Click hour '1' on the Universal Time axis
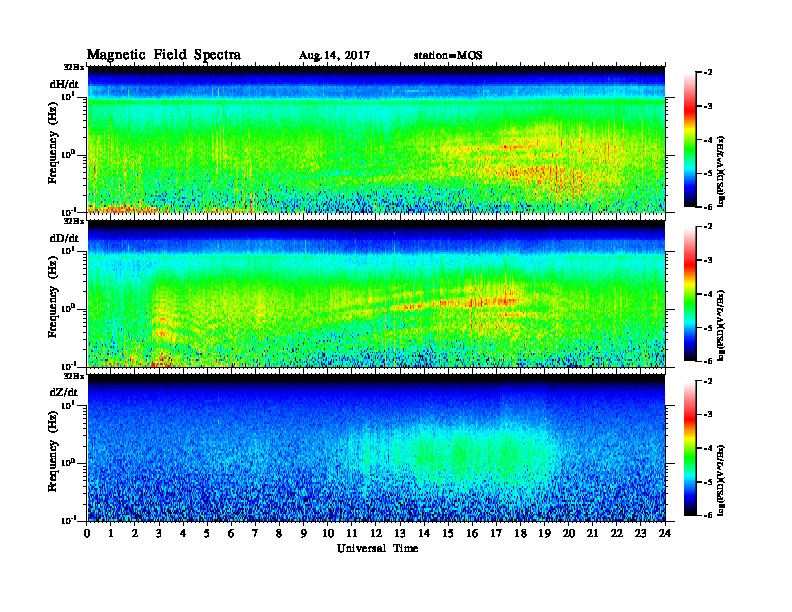Image resolution: width=792 pixels, height=612 pixels. (x=112, y=534)
